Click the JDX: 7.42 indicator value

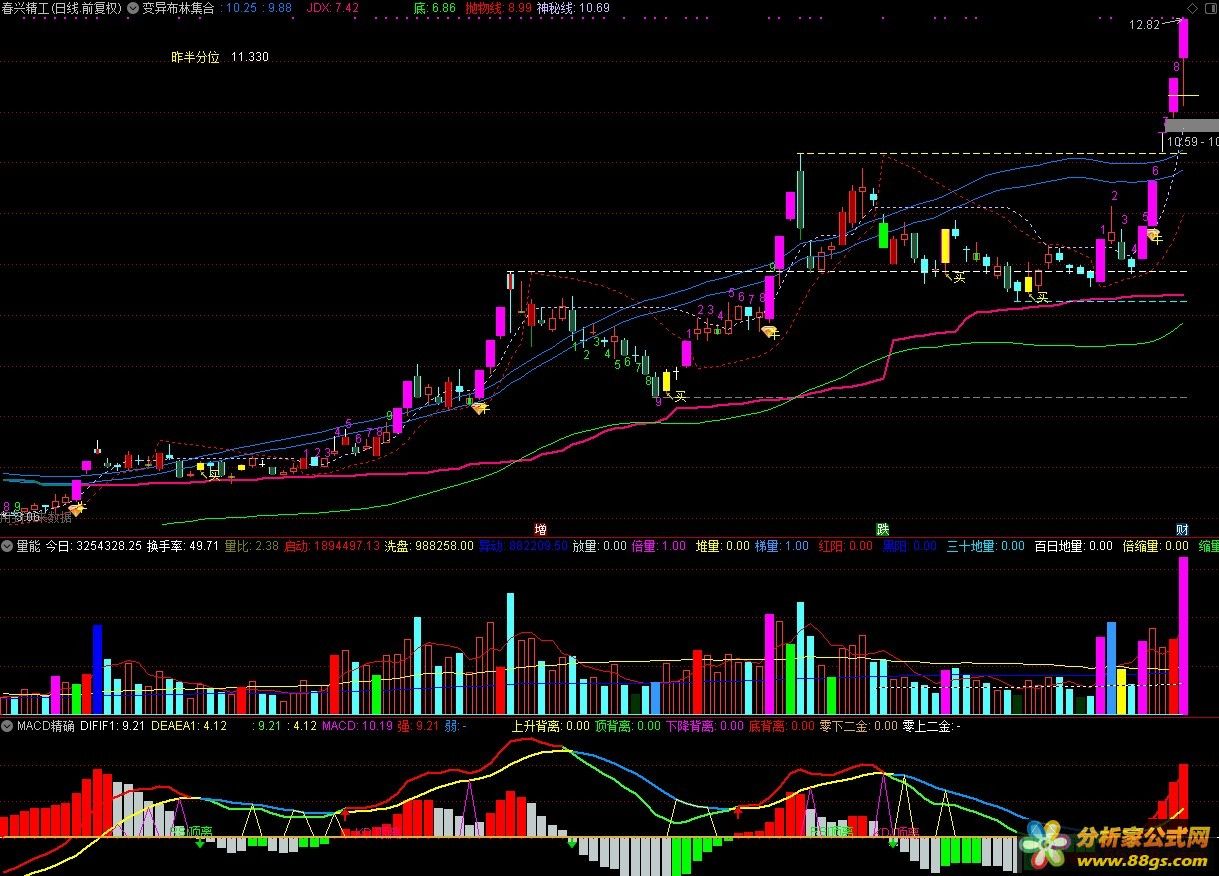coord(332,7)
